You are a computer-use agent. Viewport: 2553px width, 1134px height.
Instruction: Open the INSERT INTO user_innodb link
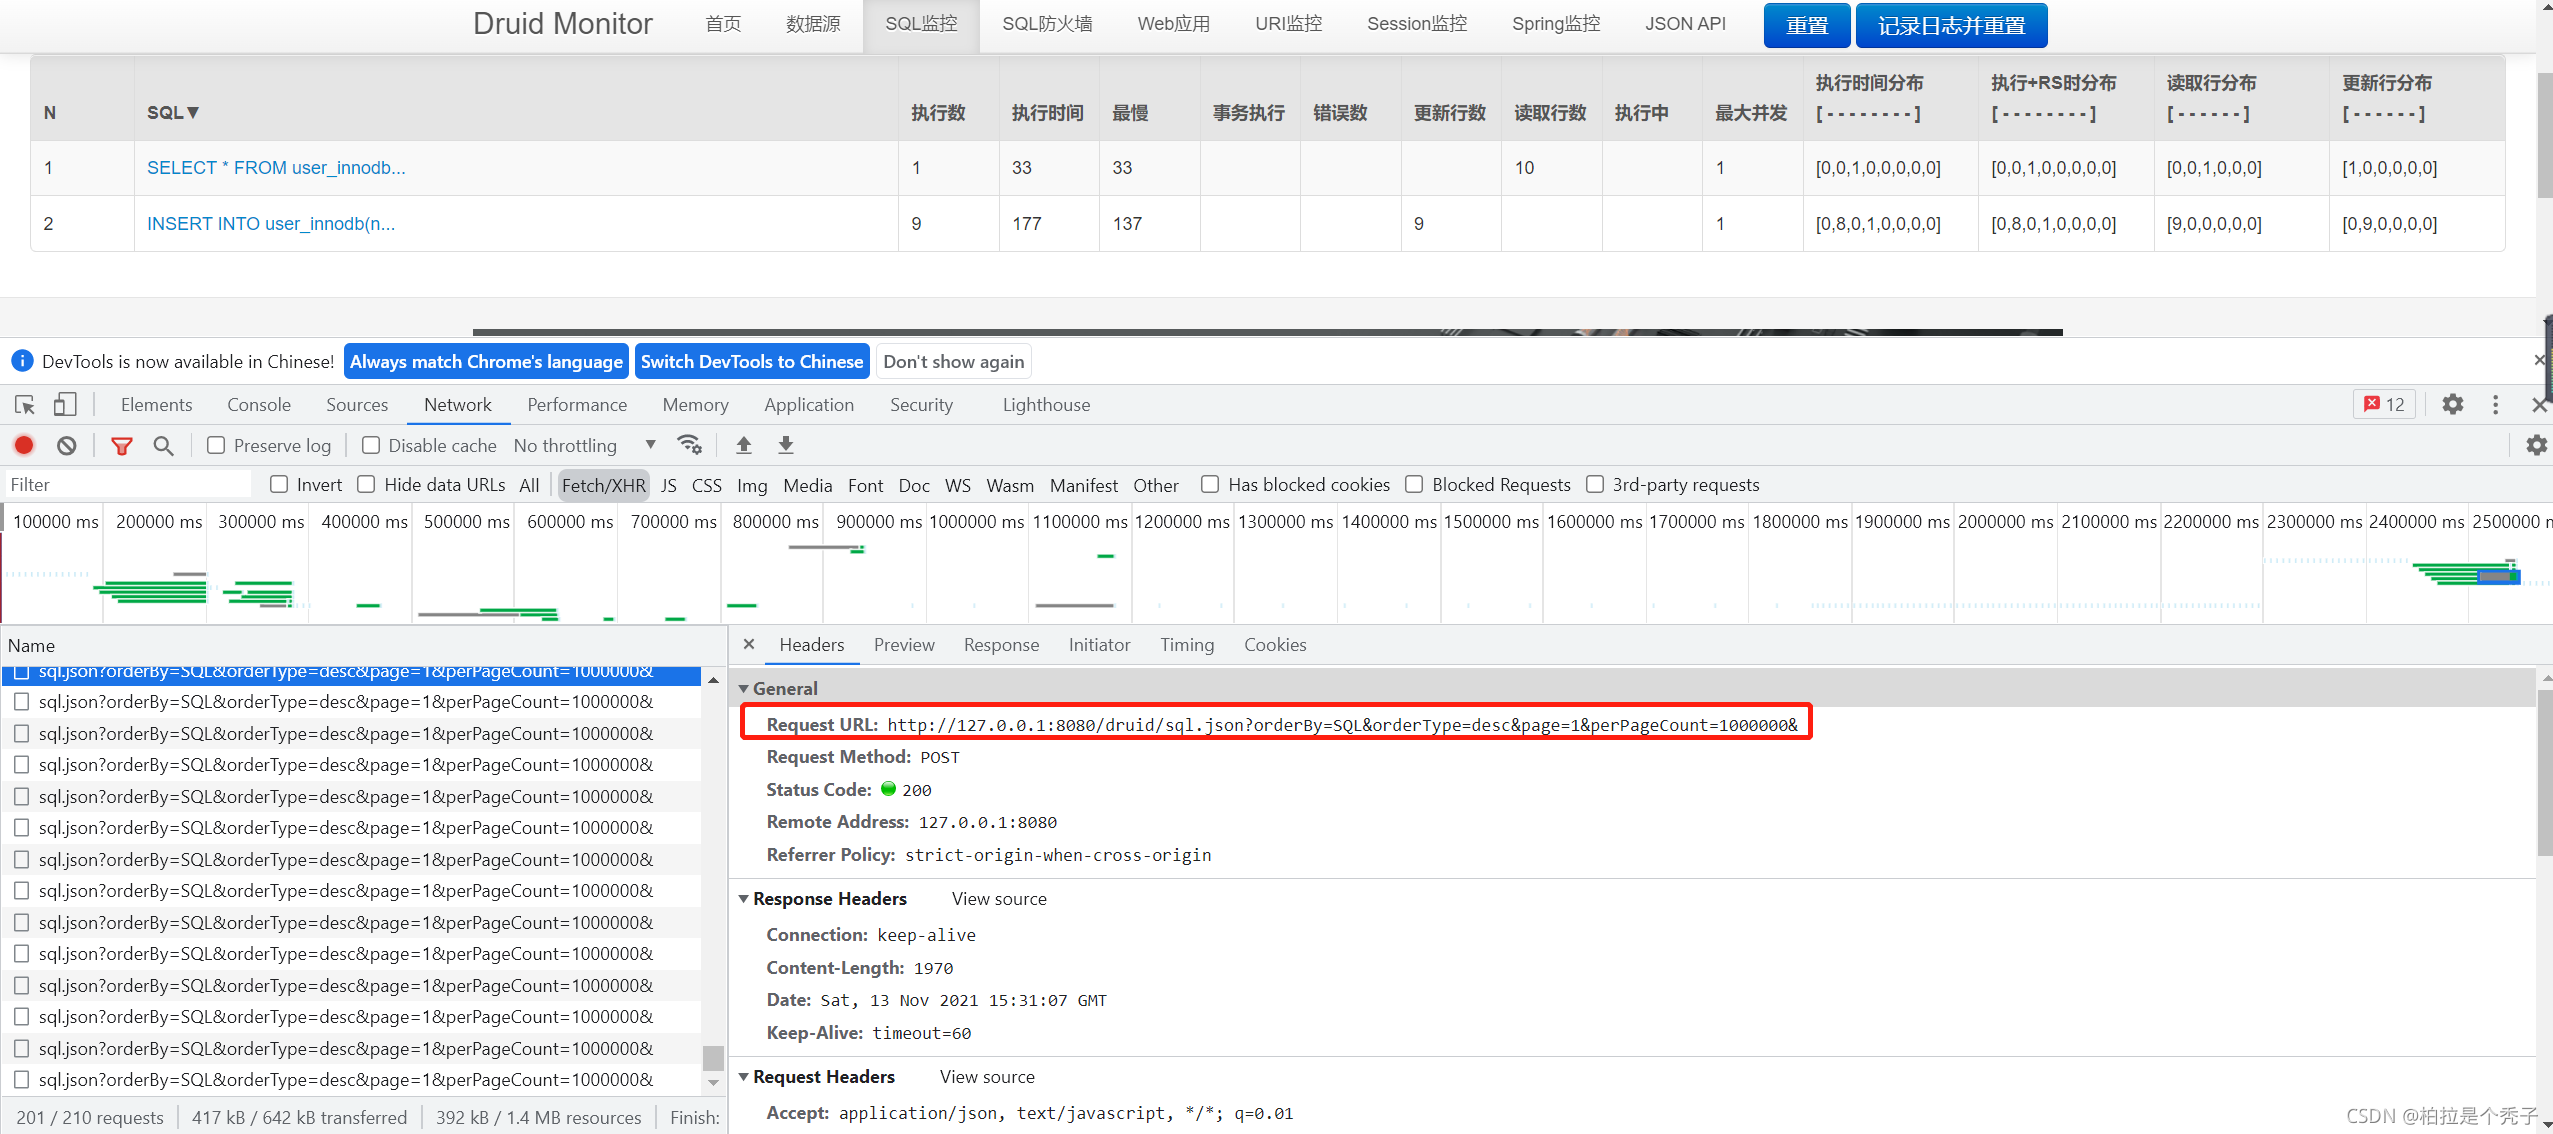click(x=271, y=224)
